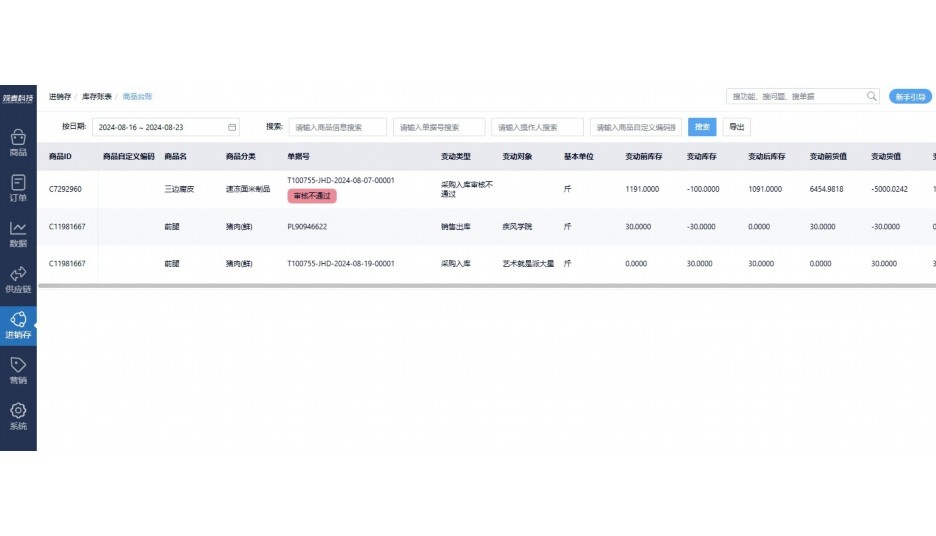Viewport: 936px width, 536px height.
Task: Click the 变动后库存 column header
Action: (x=766, y=156)
